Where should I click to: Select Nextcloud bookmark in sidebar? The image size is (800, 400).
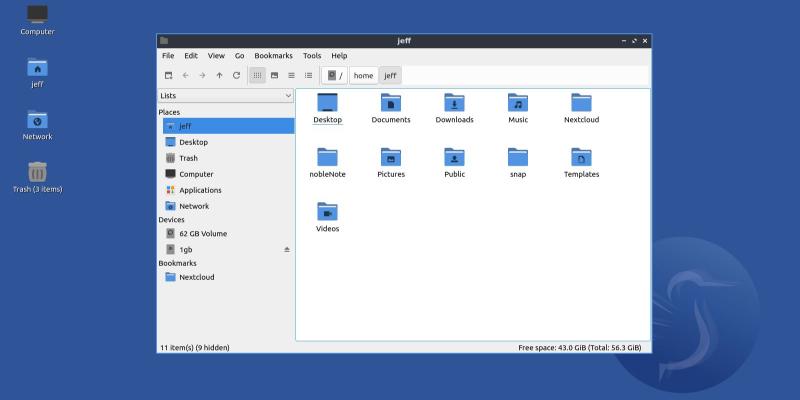[228, 277]
